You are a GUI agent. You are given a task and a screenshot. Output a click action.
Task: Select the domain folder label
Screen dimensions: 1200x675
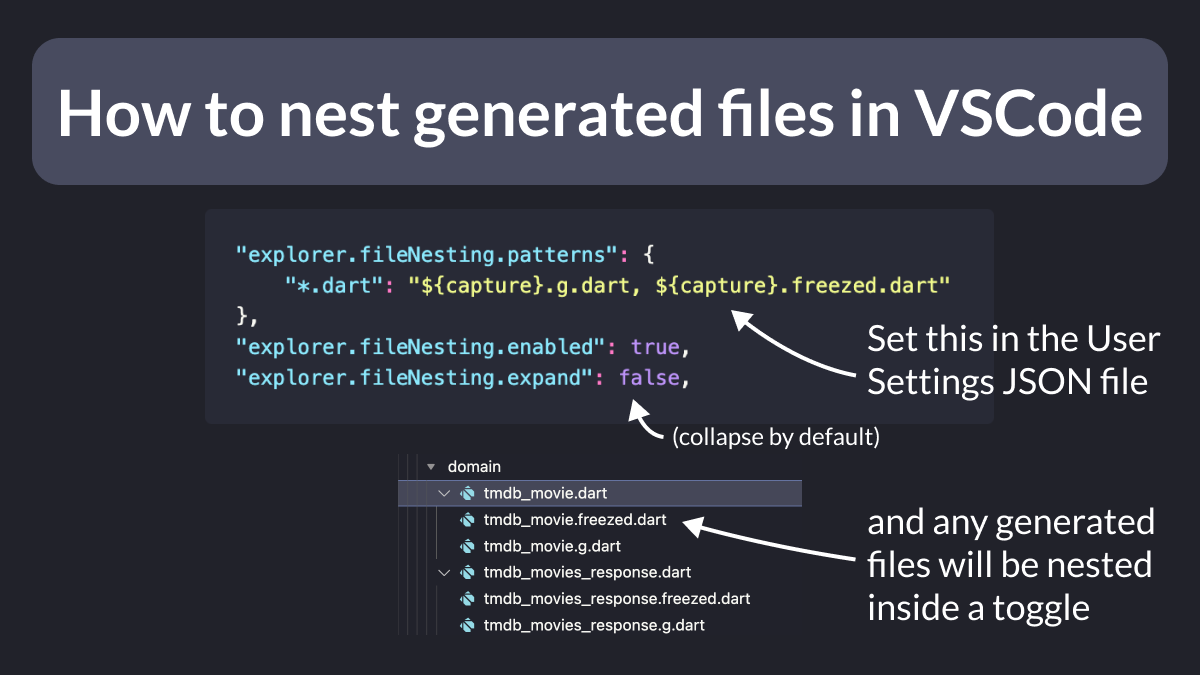(x=474, y=467)
